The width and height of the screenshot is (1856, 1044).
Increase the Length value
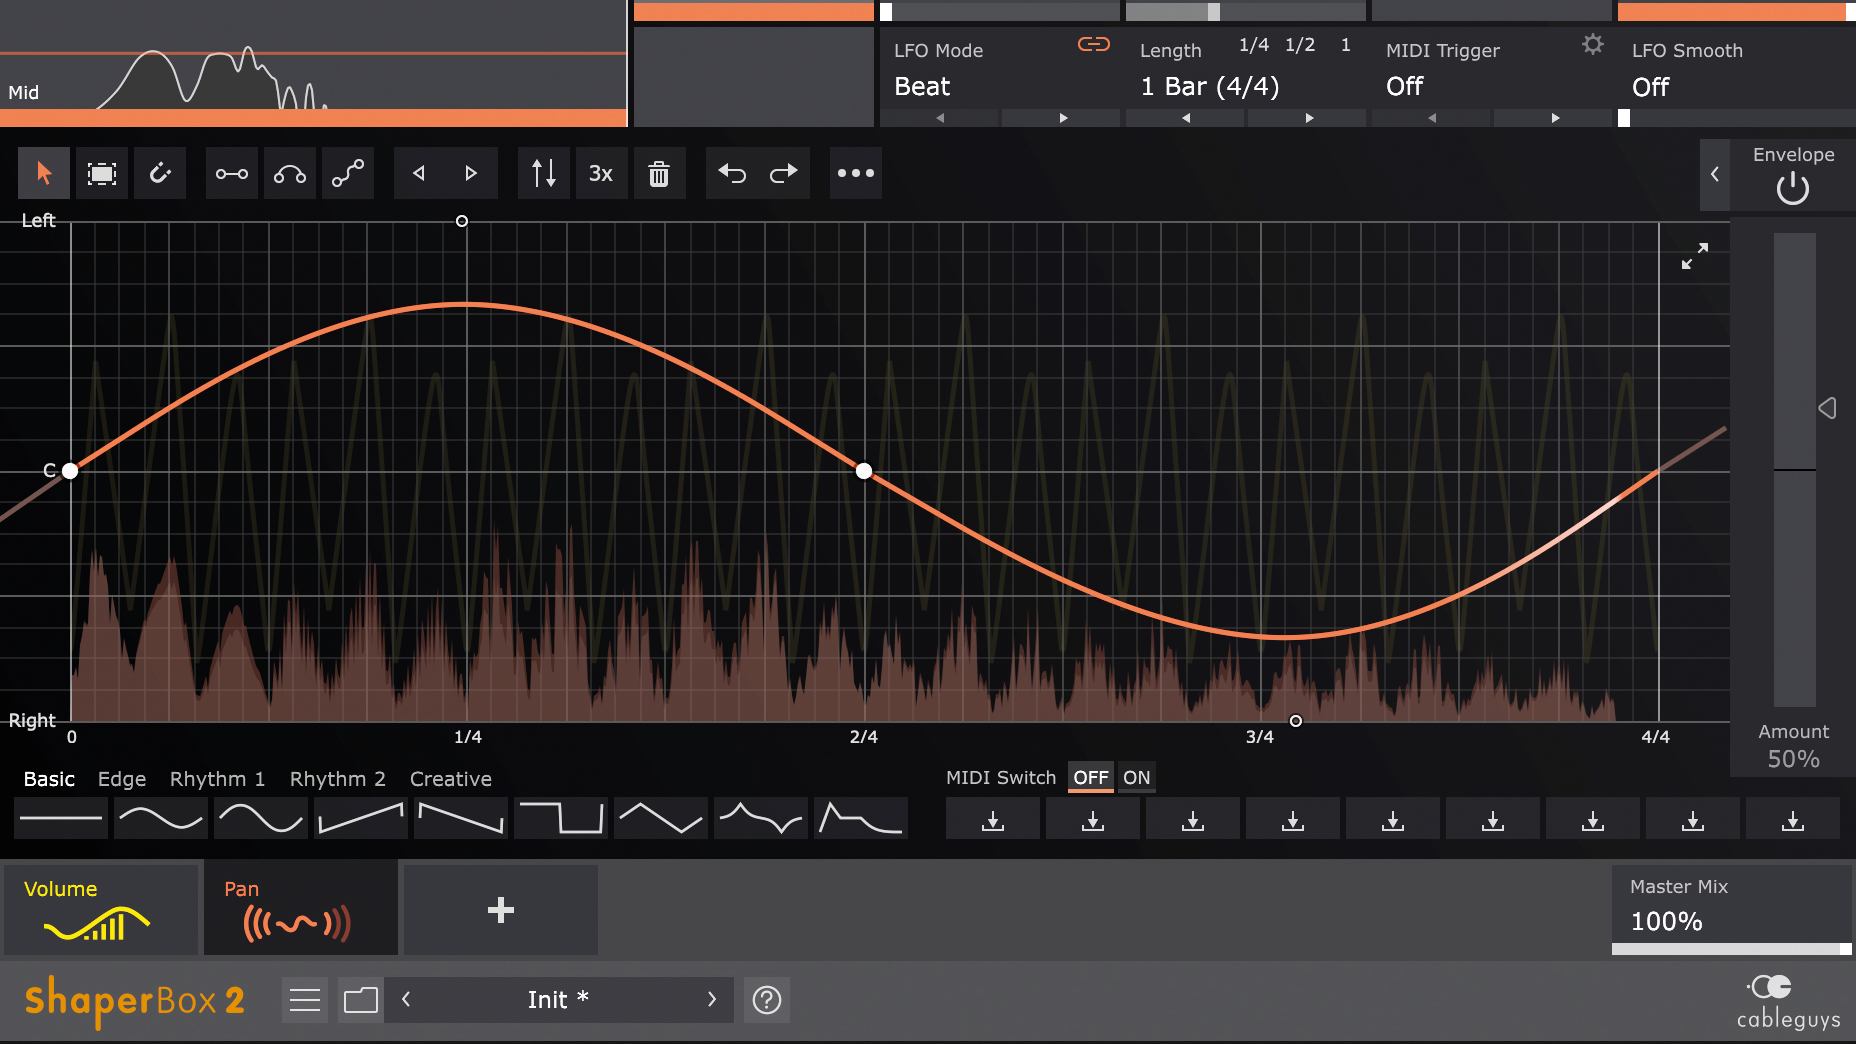(1309, 118)
